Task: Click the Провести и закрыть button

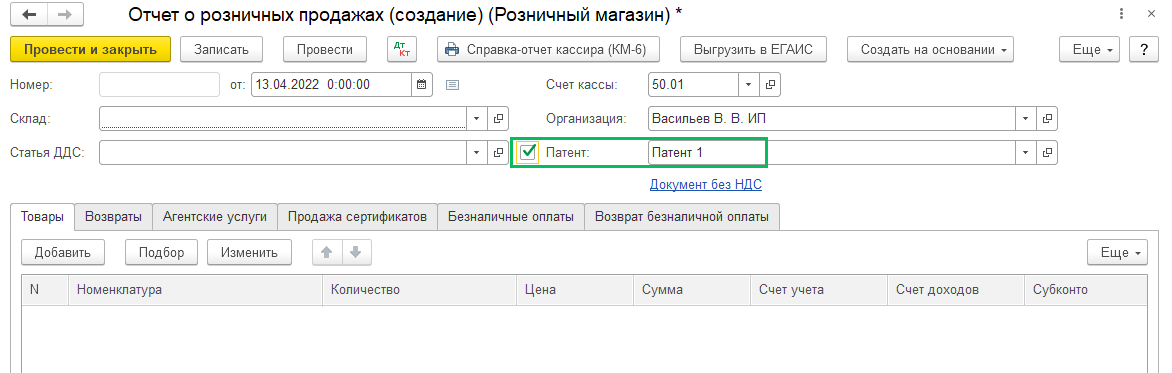Action: [x=91, y=50]
